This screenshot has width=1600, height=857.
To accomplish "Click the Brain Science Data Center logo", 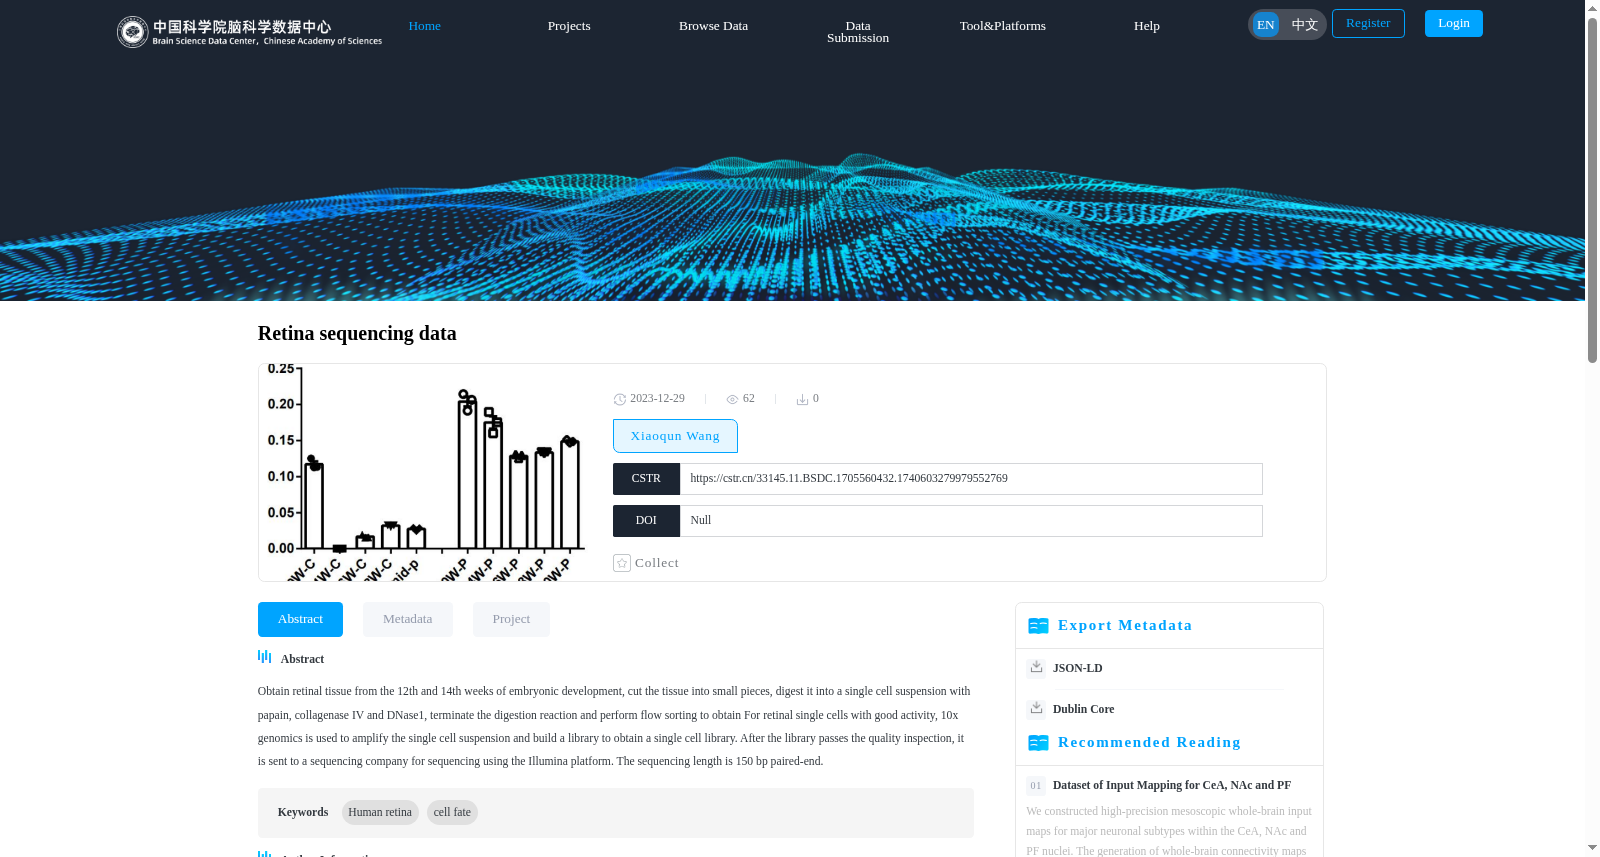I will tap(249, 32).
